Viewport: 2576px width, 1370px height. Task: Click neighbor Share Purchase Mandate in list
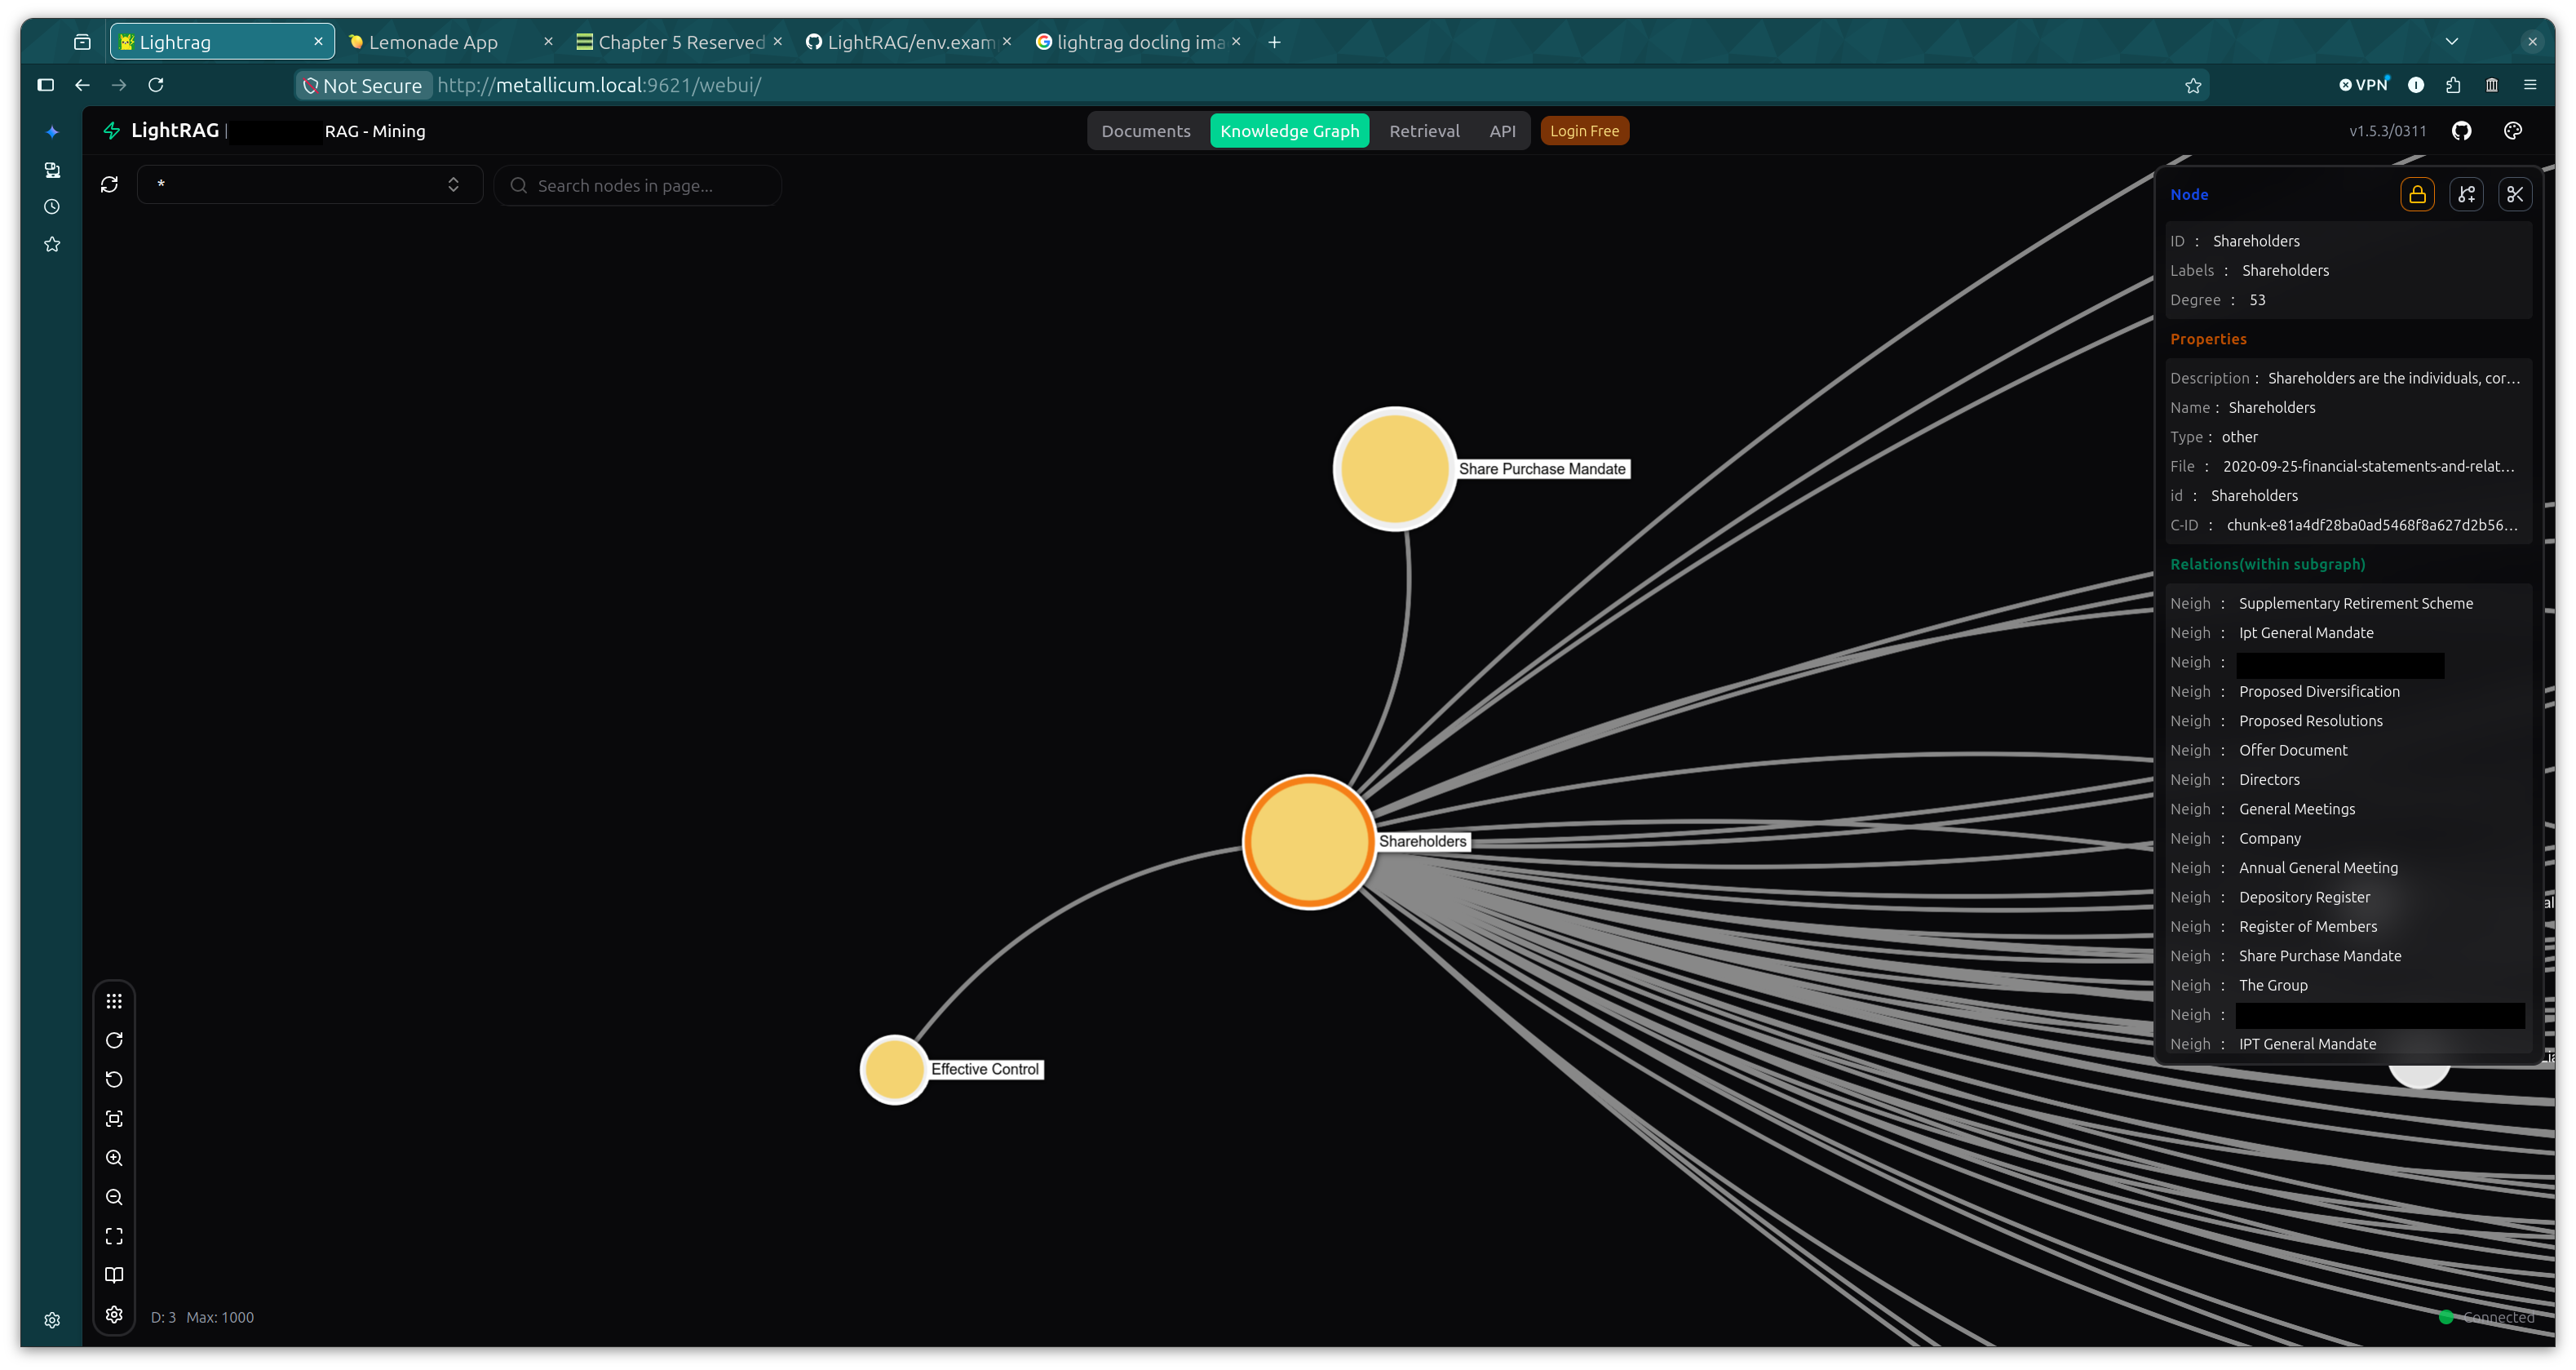tap(2319, 956)
